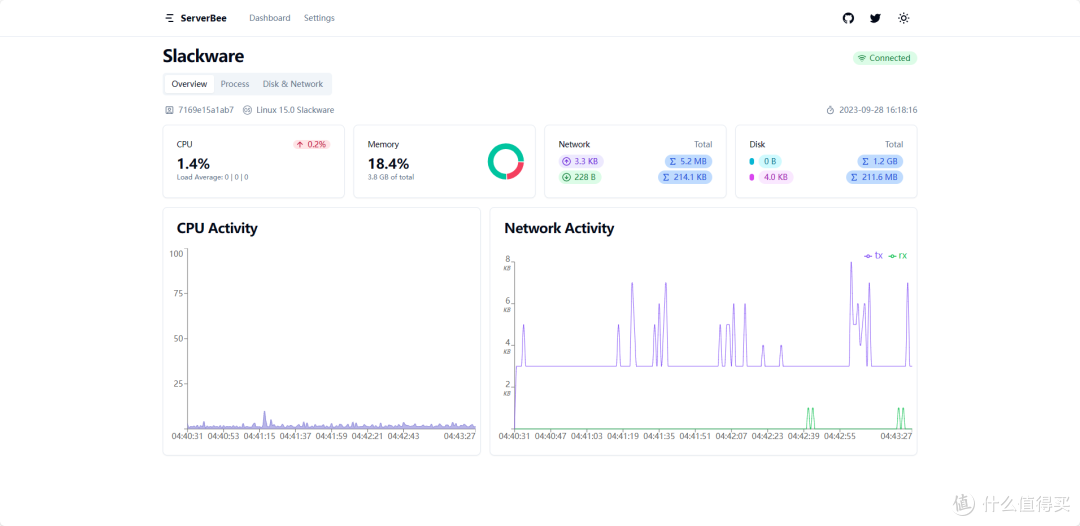Click the hostname text 7169e15a1ab7
The width and height of the screenshot is (1080, 526).
point(206,110)
